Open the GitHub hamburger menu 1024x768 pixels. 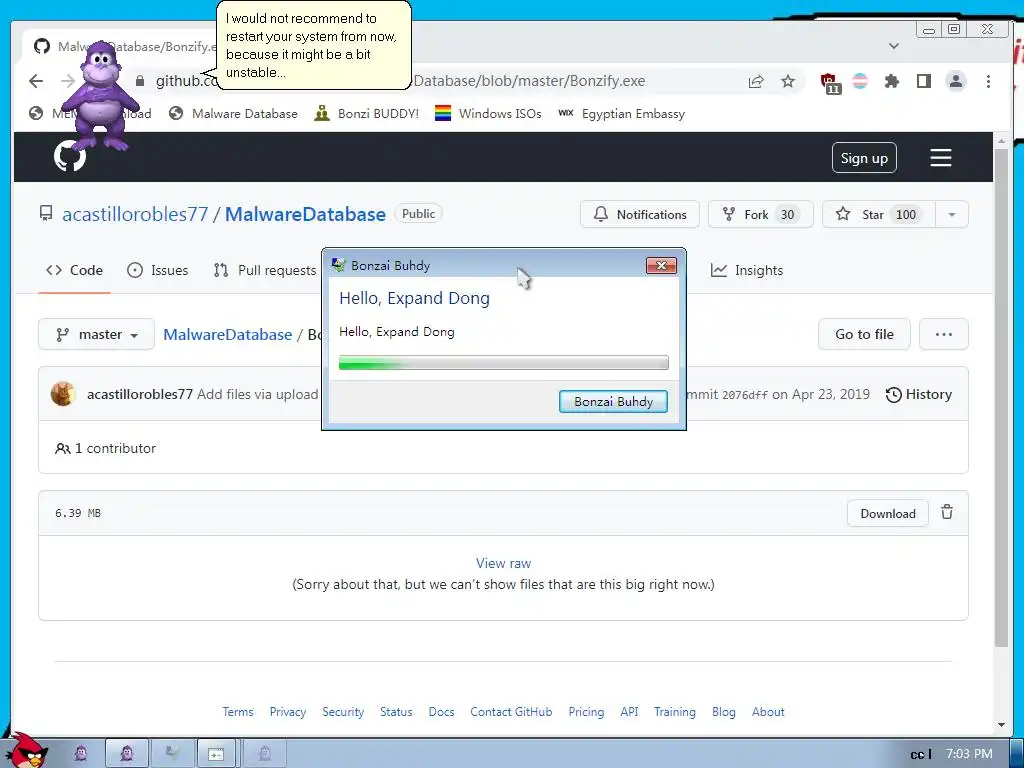pyautogui.click(x=940, y=157)
